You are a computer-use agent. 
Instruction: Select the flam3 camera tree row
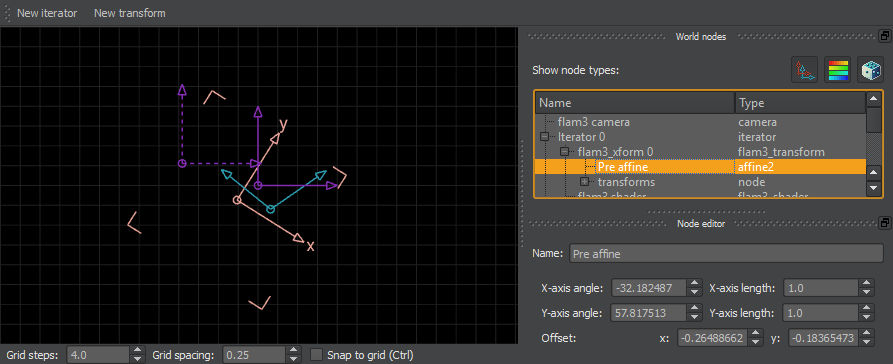click(x=700, y=122)
